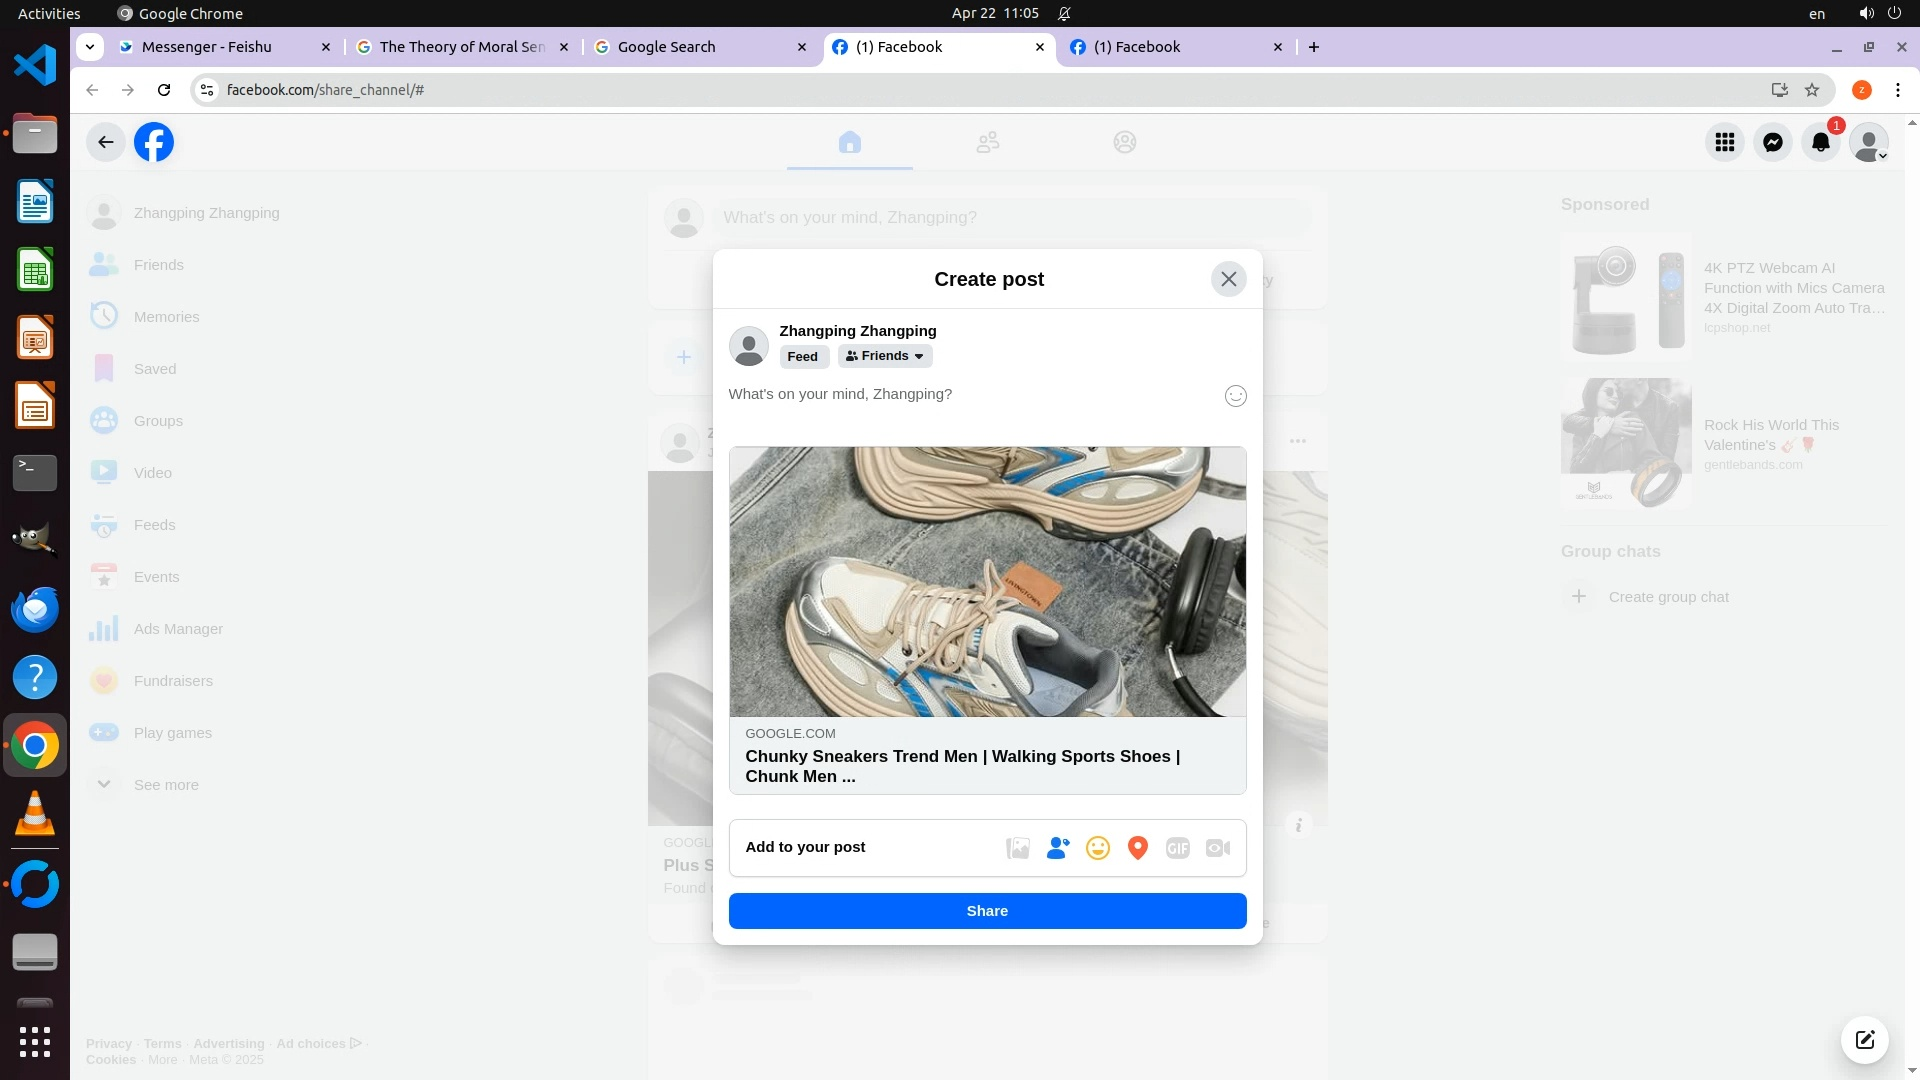Open Chrome tab search dropdown arrow

click(x=90, y=47)
